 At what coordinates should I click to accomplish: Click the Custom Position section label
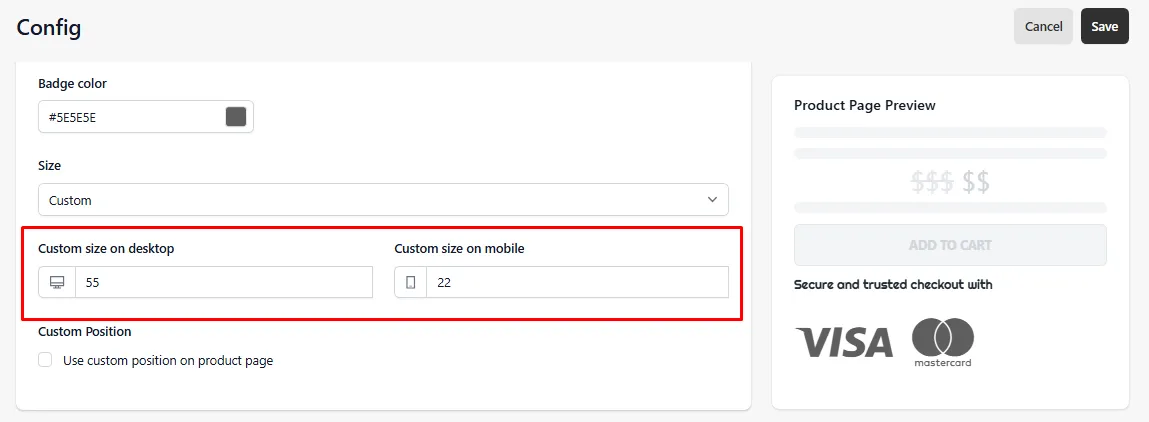coord(85,332)
